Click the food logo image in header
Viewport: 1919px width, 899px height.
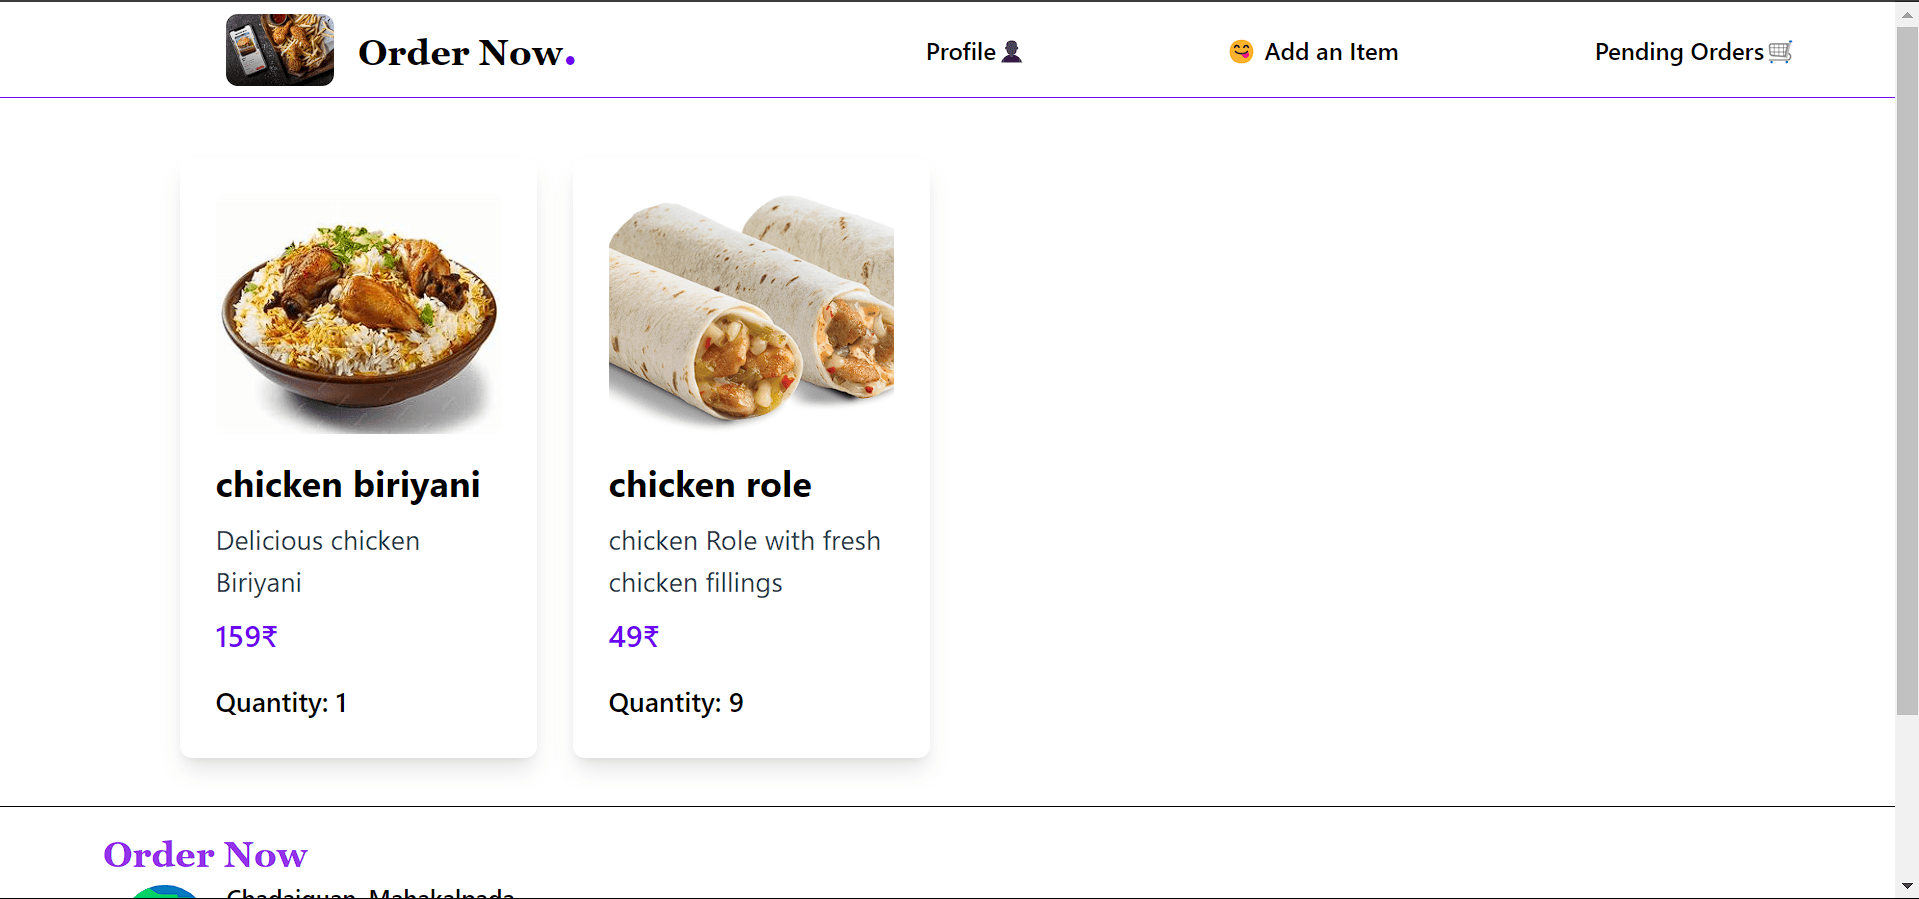pyautogui.click(x=279, y=50)
